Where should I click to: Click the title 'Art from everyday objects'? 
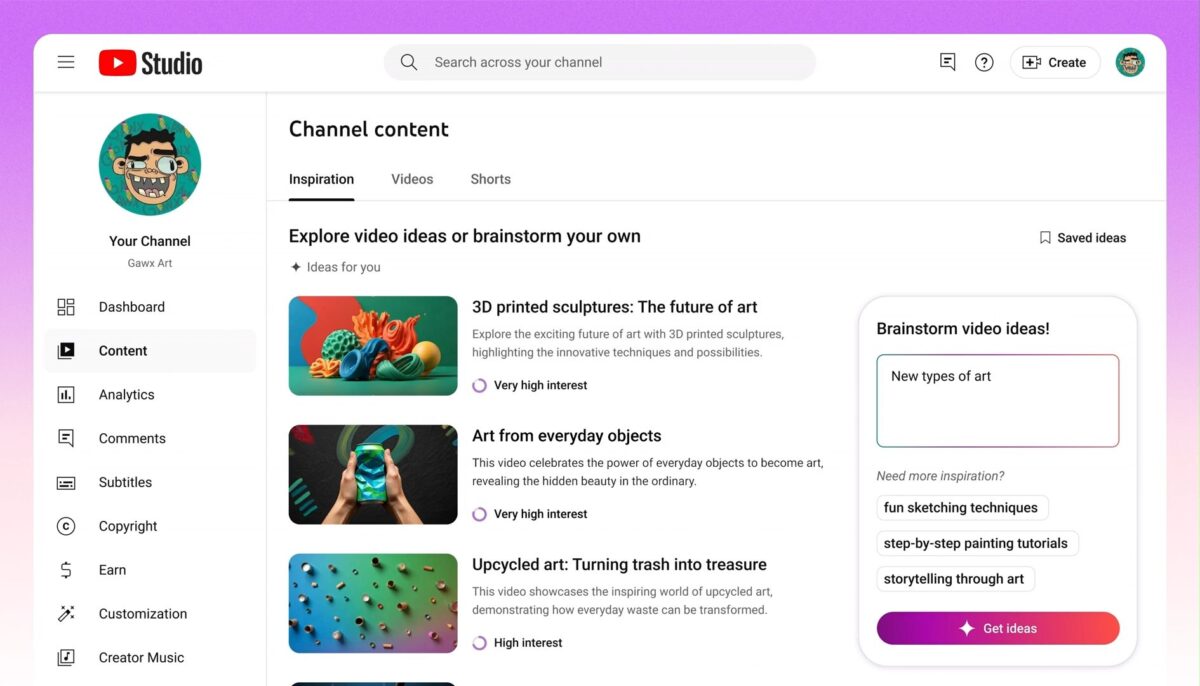pos(566,436)
